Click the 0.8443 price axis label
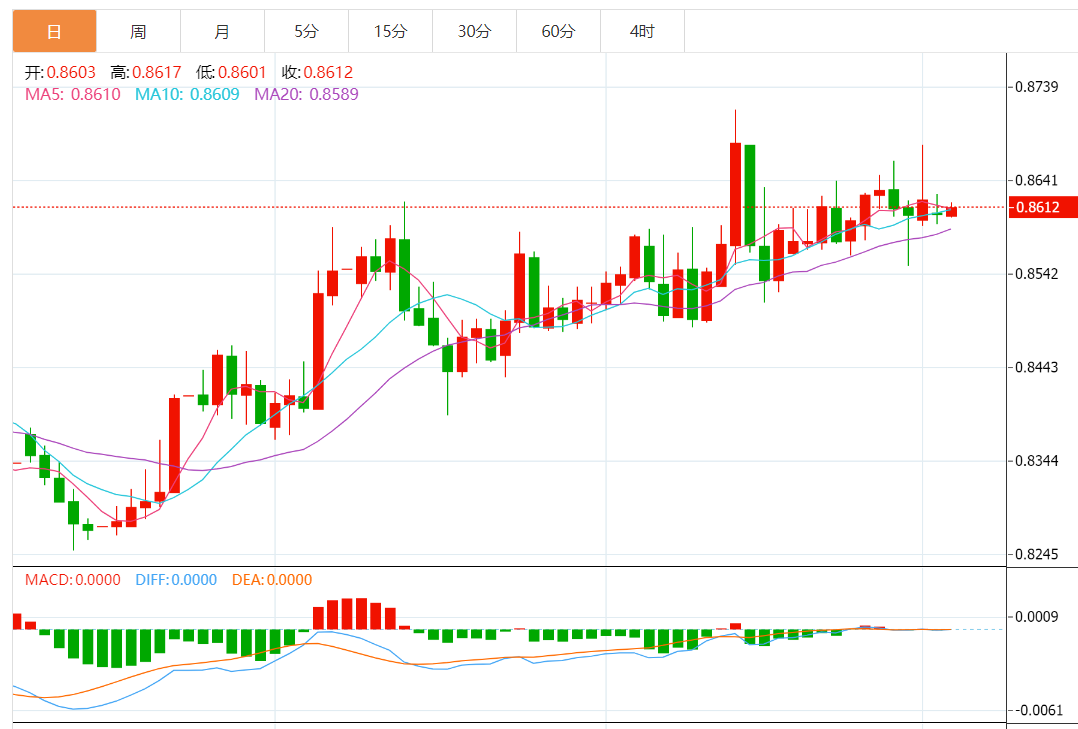 pos(1037,367)
